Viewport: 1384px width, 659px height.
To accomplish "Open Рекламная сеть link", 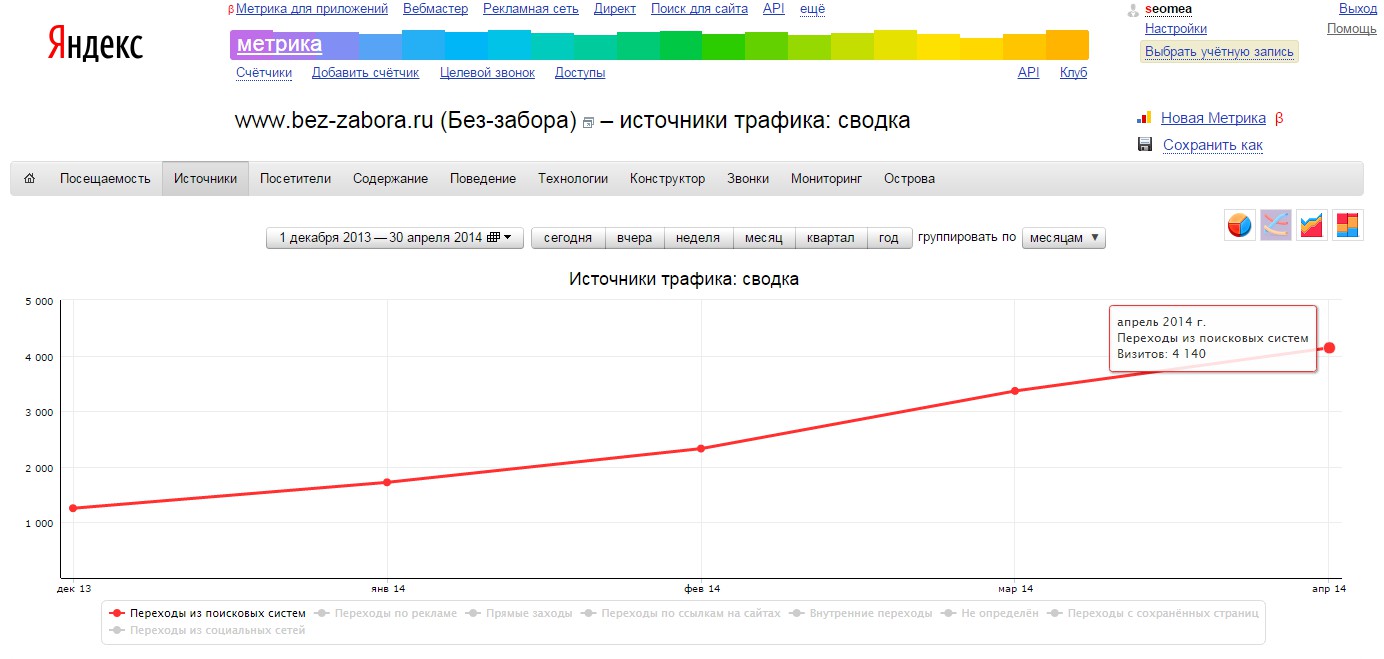I will coord(530,9).
